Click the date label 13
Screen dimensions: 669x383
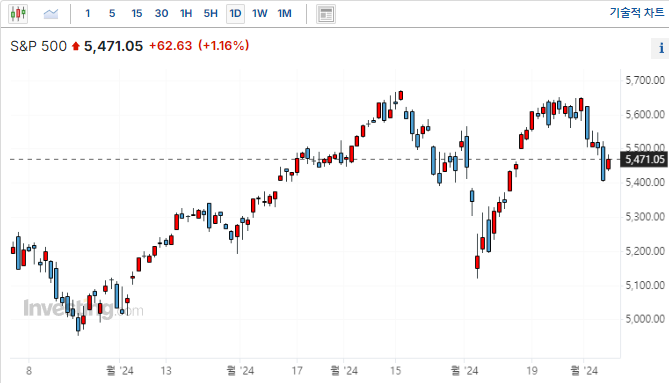point(166,371)
